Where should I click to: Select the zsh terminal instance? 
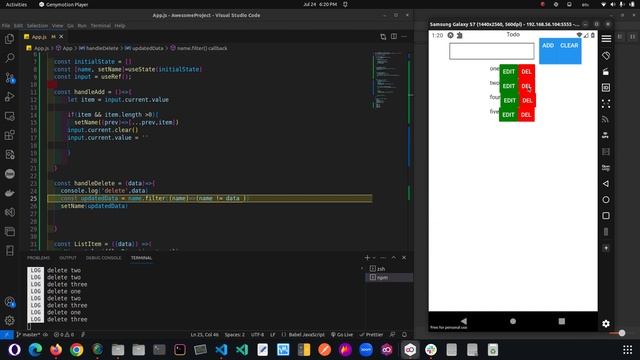(x=389, y=269)
